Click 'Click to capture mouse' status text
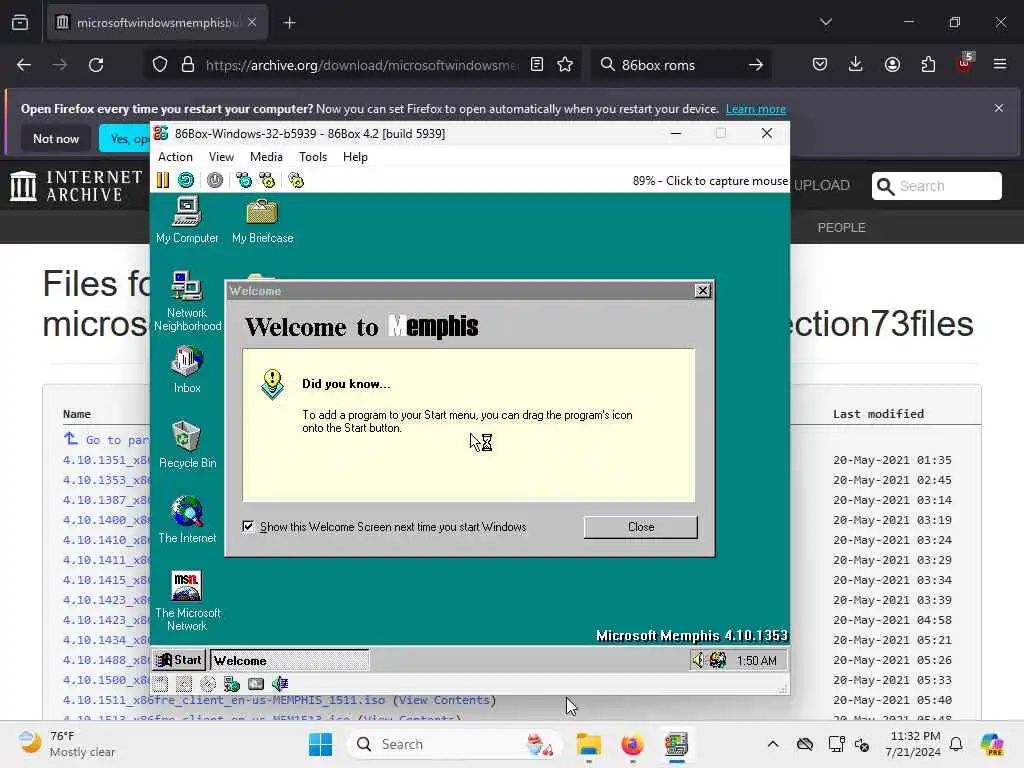Screen dimensions: 1024x768 point(727,181)
